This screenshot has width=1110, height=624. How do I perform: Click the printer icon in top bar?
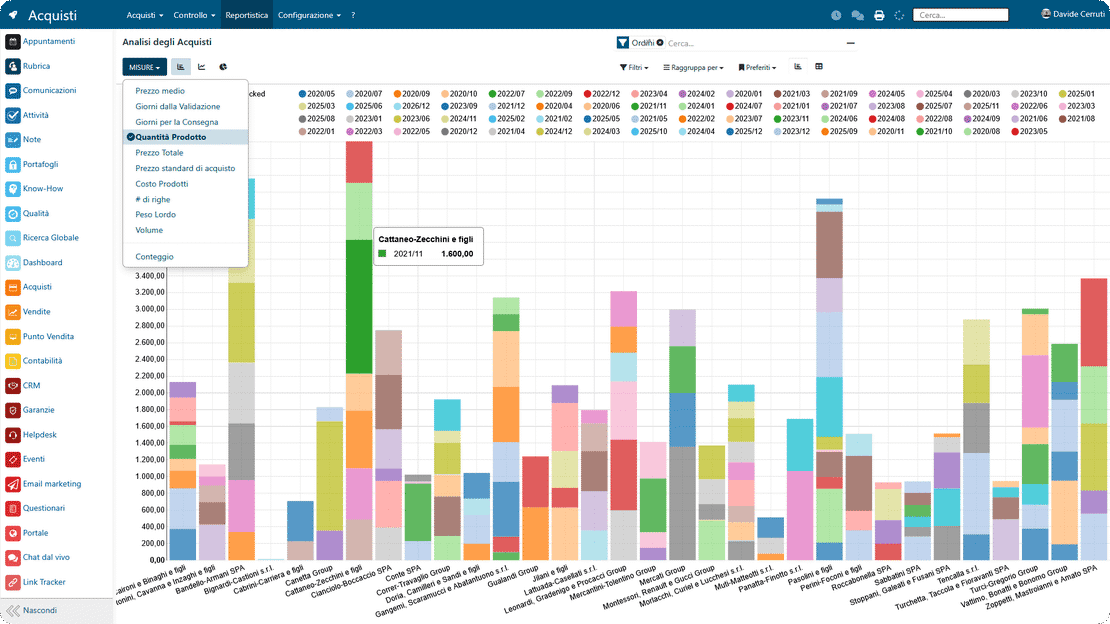879,15
